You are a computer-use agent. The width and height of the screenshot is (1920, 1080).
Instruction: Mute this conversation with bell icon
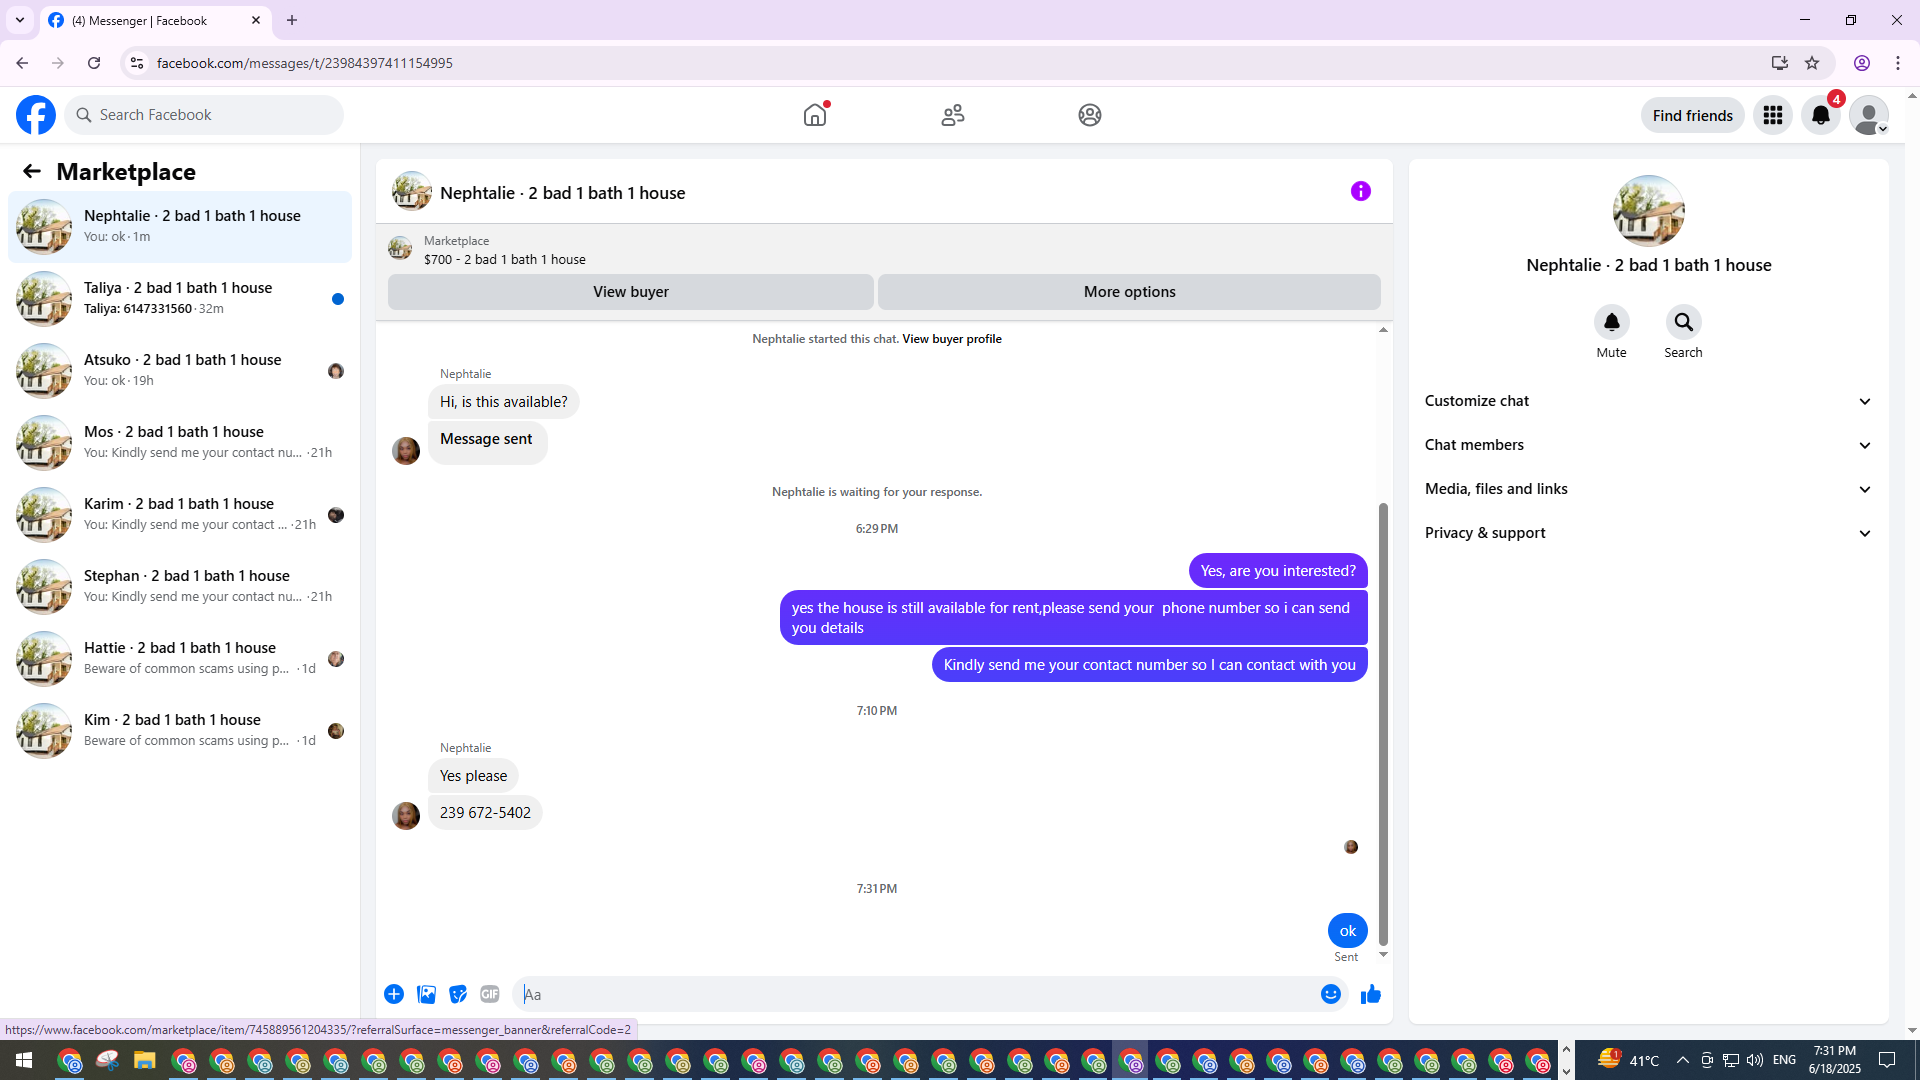1611,322
